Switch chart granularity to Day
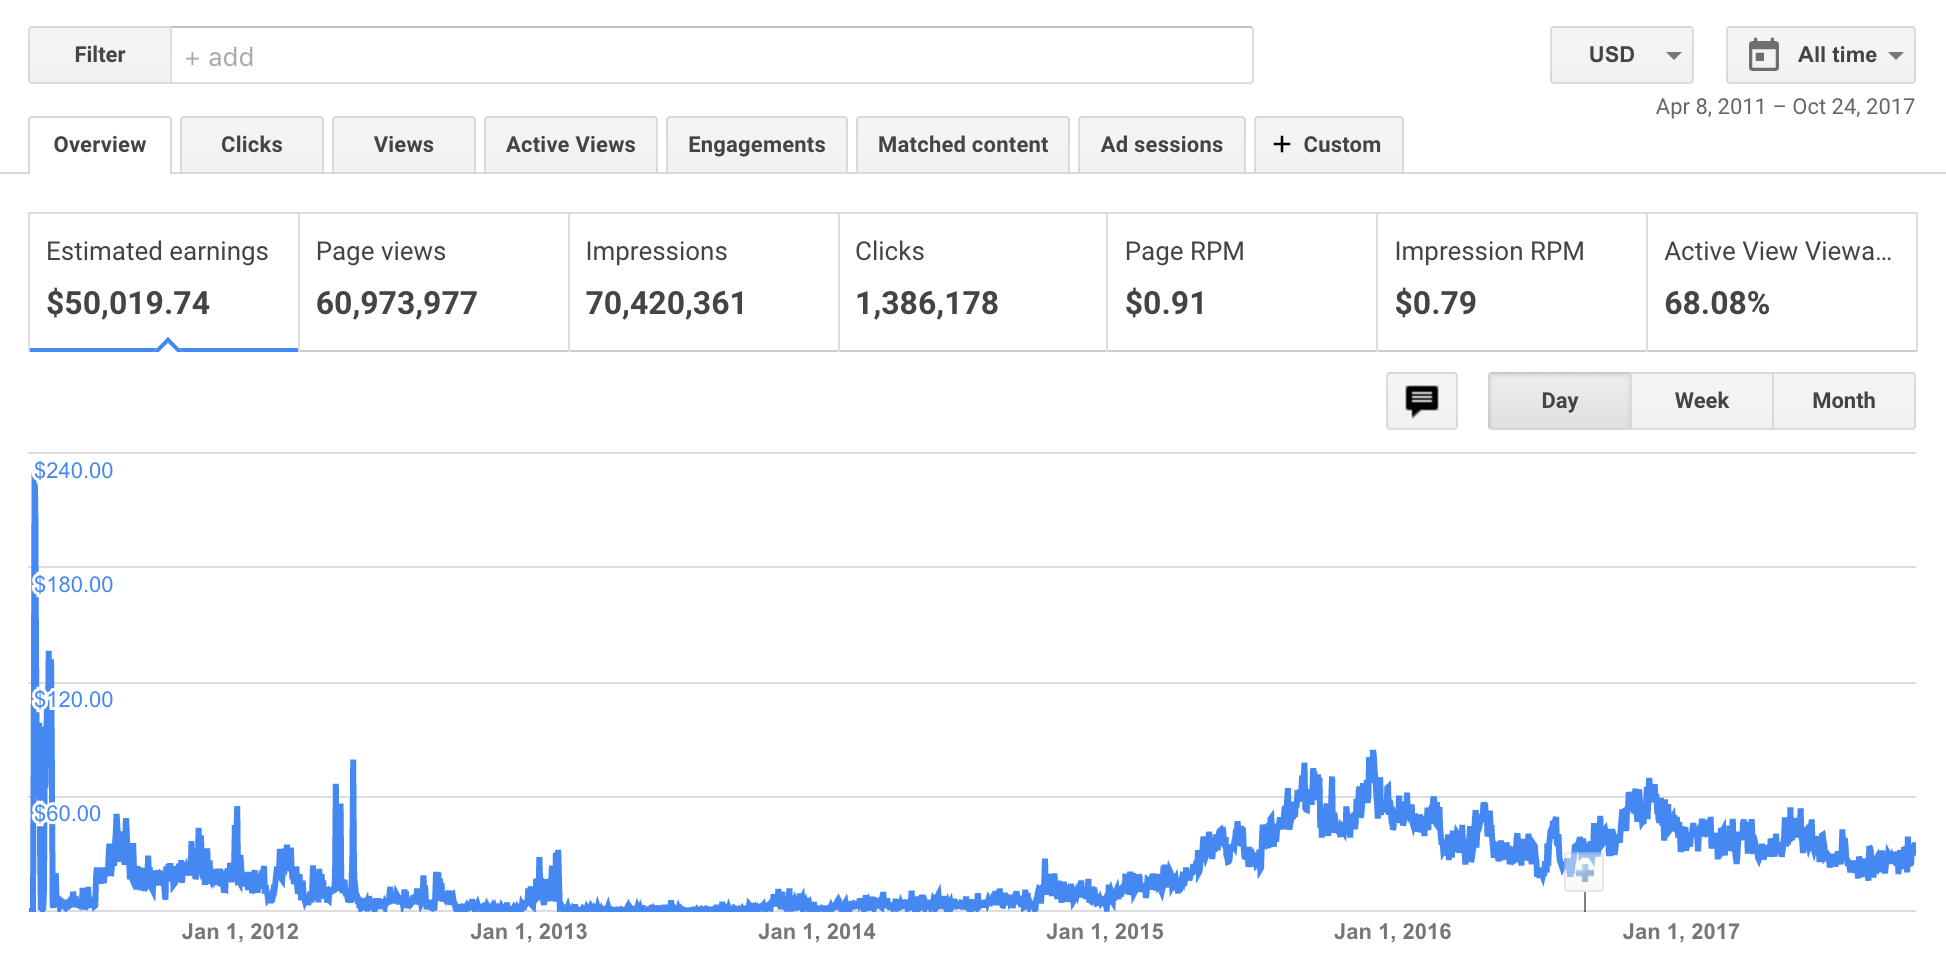 point(1559,401)
